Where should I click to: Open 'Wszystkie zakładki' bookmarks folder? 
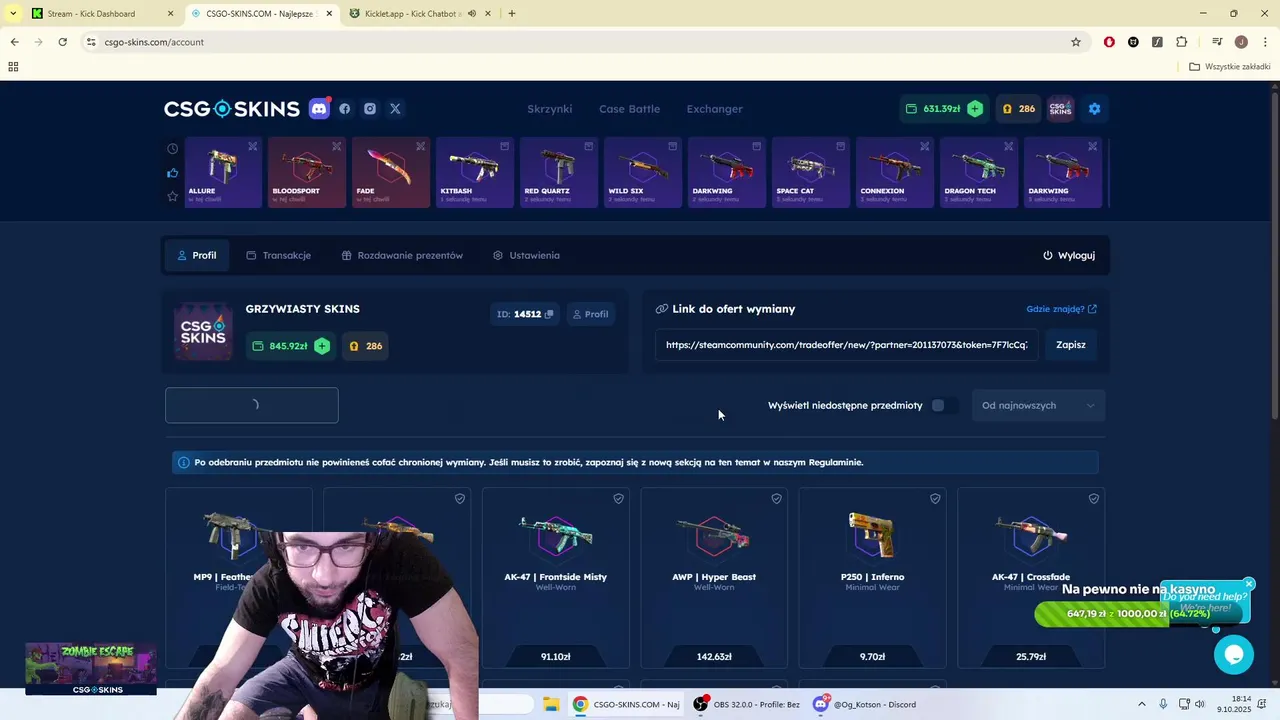1230,67
